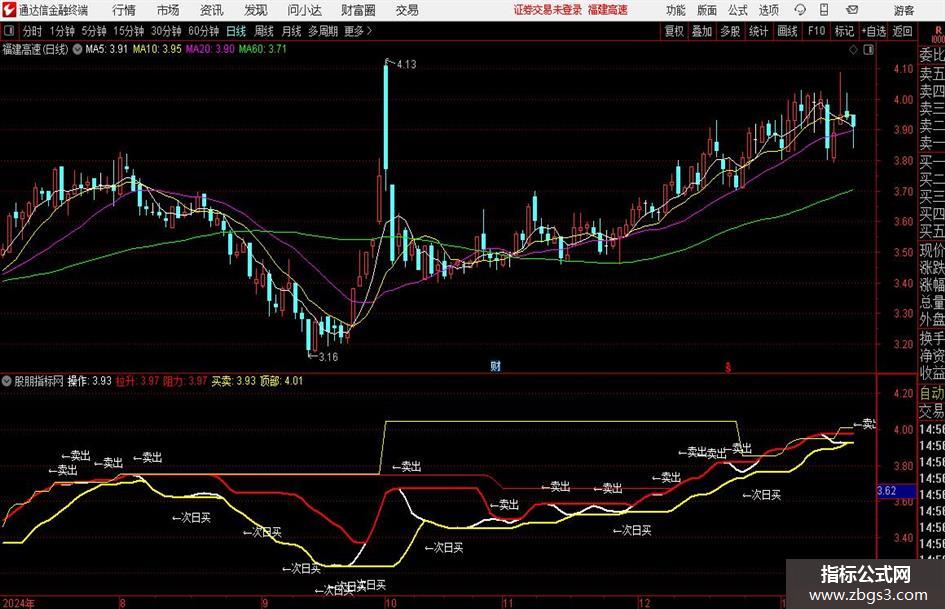Click the 统计 toolbar button

coord(759,31)
